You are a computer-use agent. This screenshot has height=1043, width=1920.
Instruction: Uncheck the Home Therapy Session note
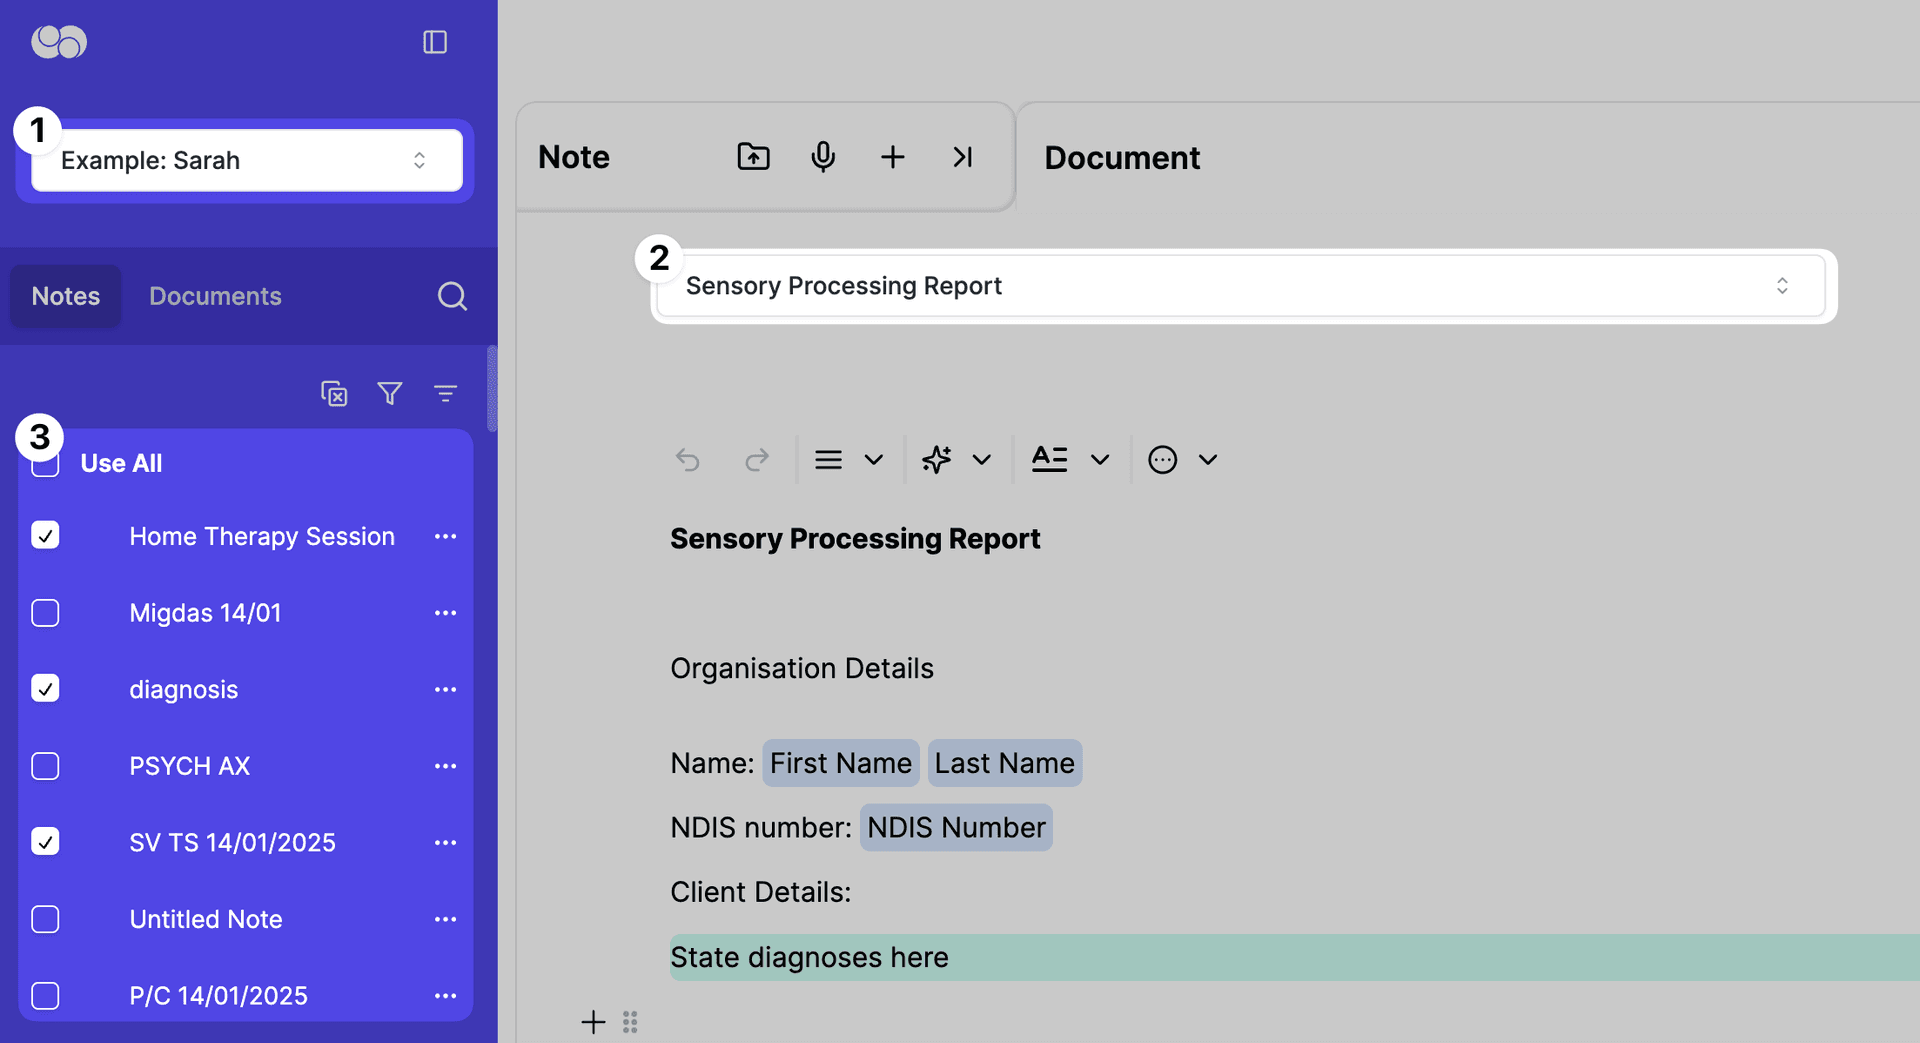[x=45, y=536]
